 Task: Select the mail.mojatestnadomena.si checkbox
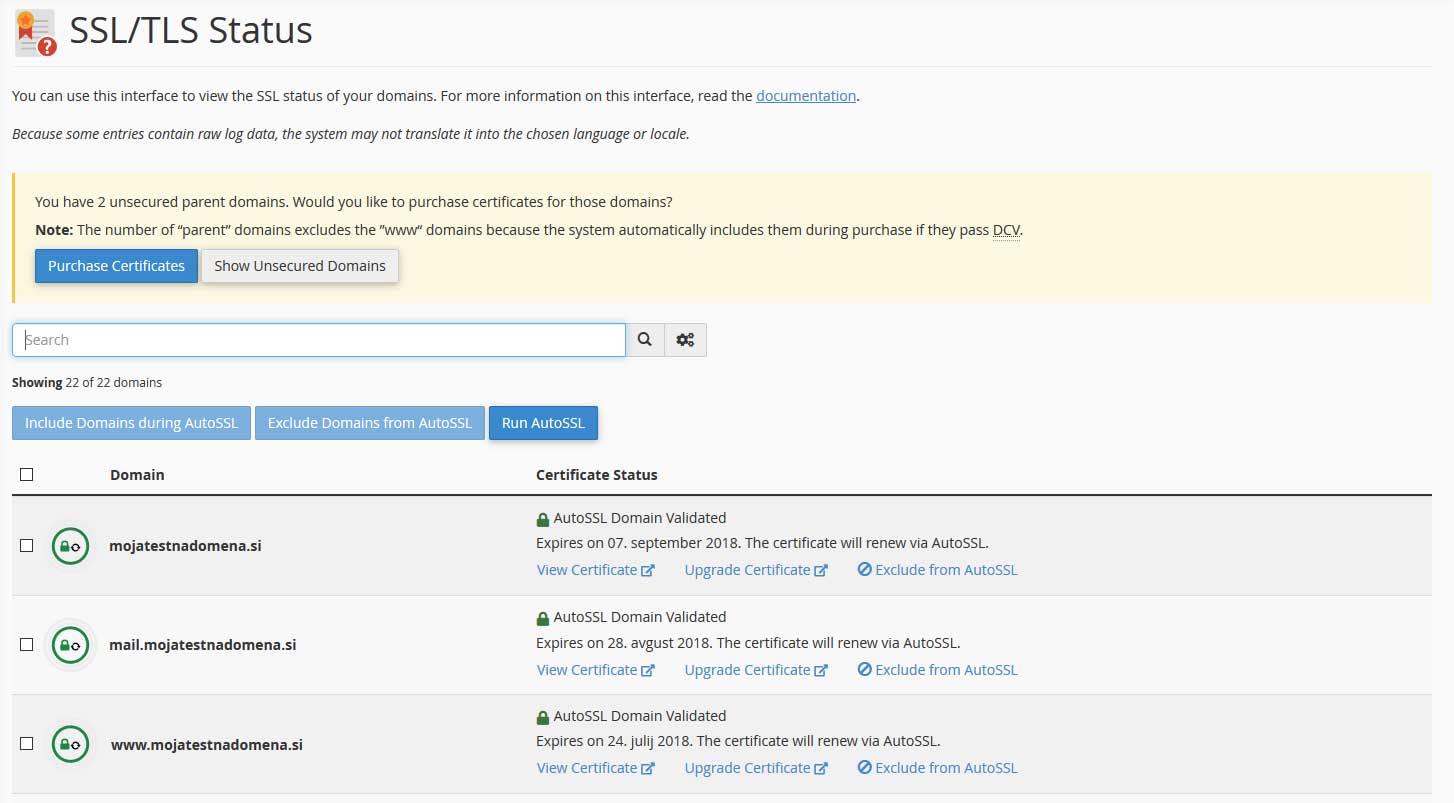(x=27, y=645)
